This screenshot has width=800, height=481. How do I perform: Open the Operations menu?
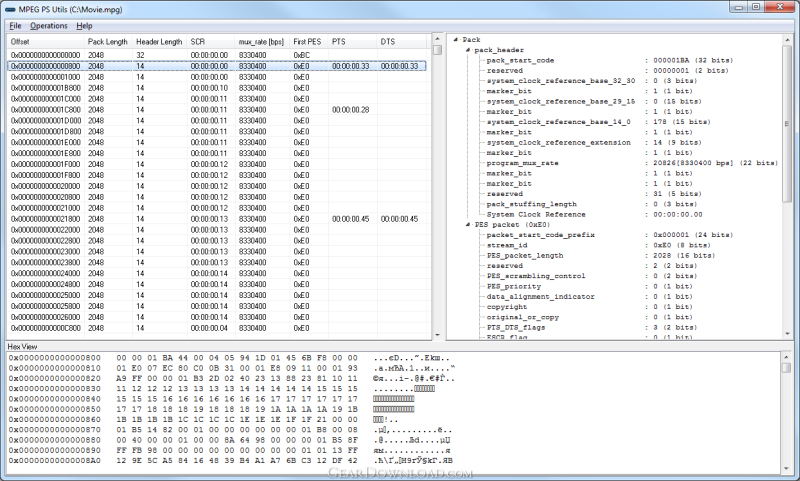tap(48, 26)
